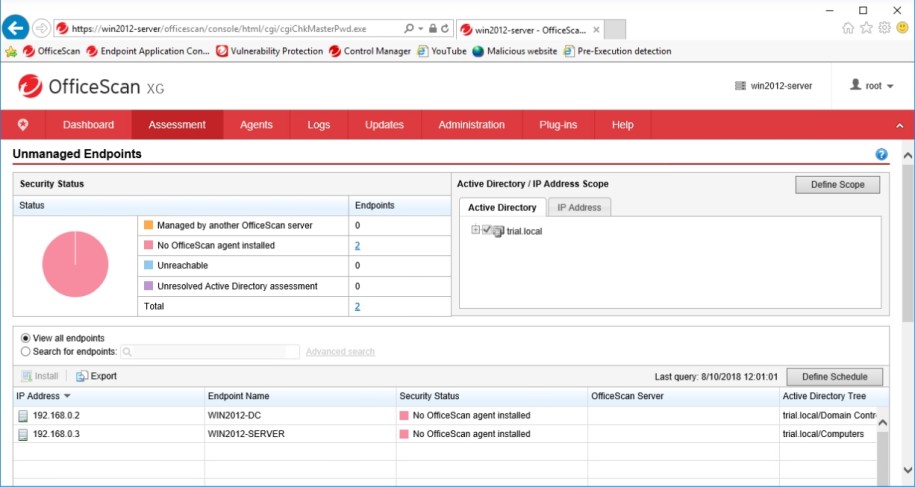Click the Define Schedule button
The width and height of the screenshot is (915, 487).
pos(834,377)
